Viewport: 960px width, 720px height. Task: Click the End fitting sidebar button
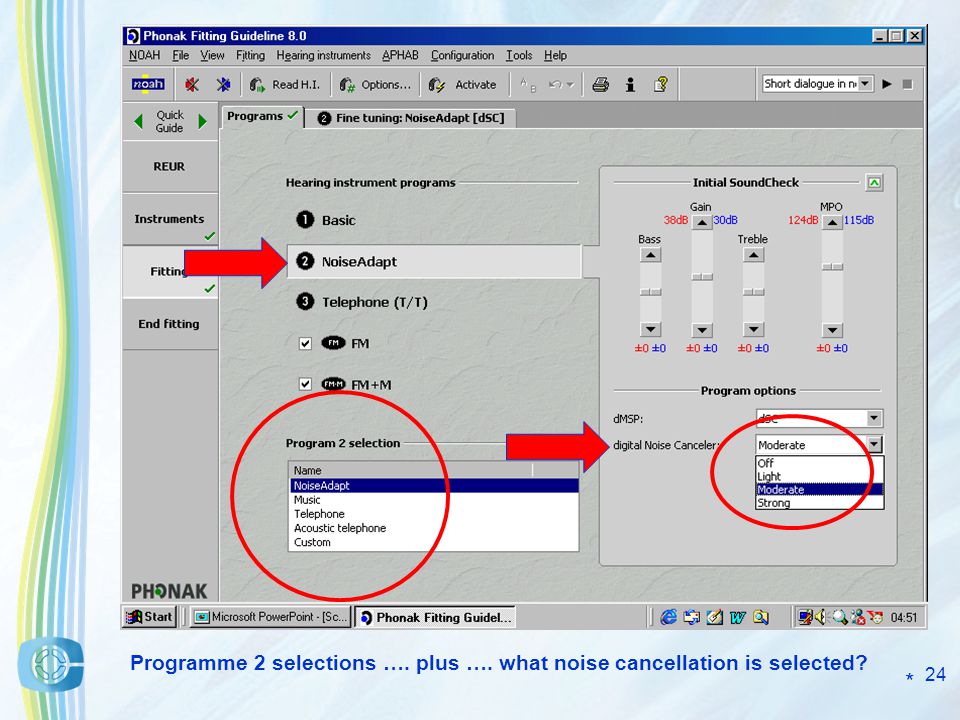point(170,324)
